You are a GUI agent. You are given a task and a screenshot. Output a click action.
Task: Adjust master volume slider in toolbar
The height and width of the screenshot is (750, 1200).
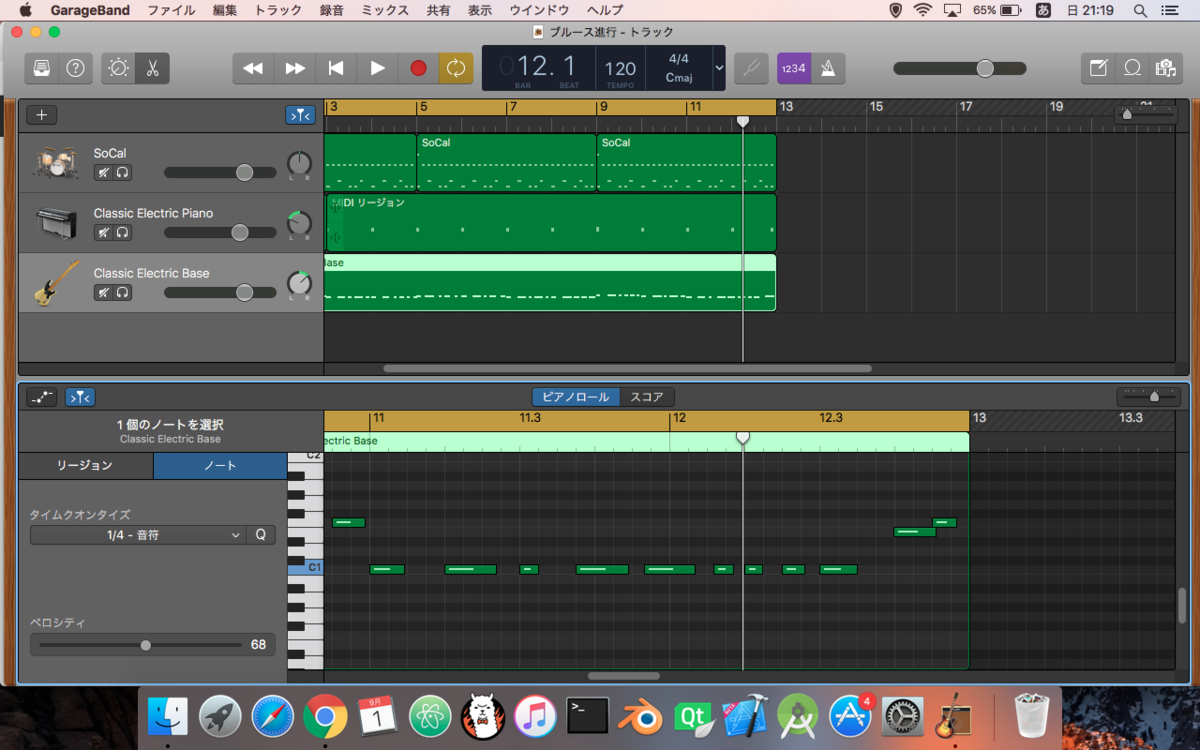pyautogui.click(x=960, y=68)
